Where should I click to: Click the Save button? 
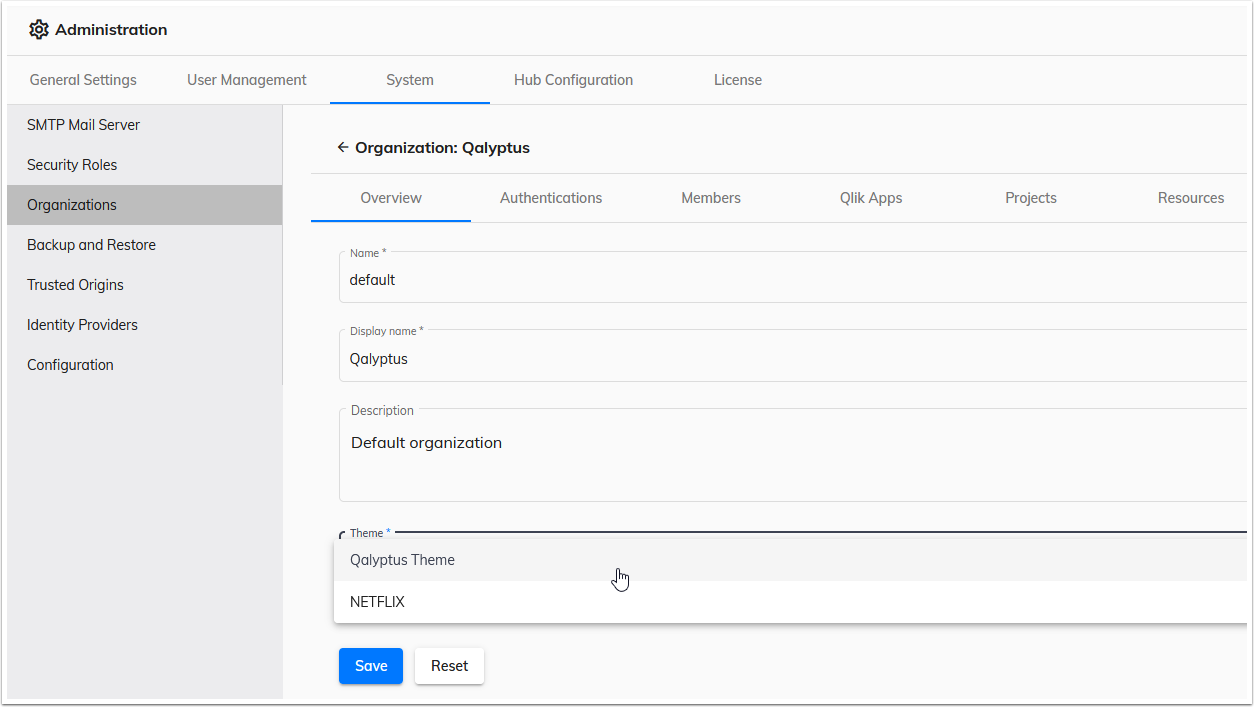370,665
